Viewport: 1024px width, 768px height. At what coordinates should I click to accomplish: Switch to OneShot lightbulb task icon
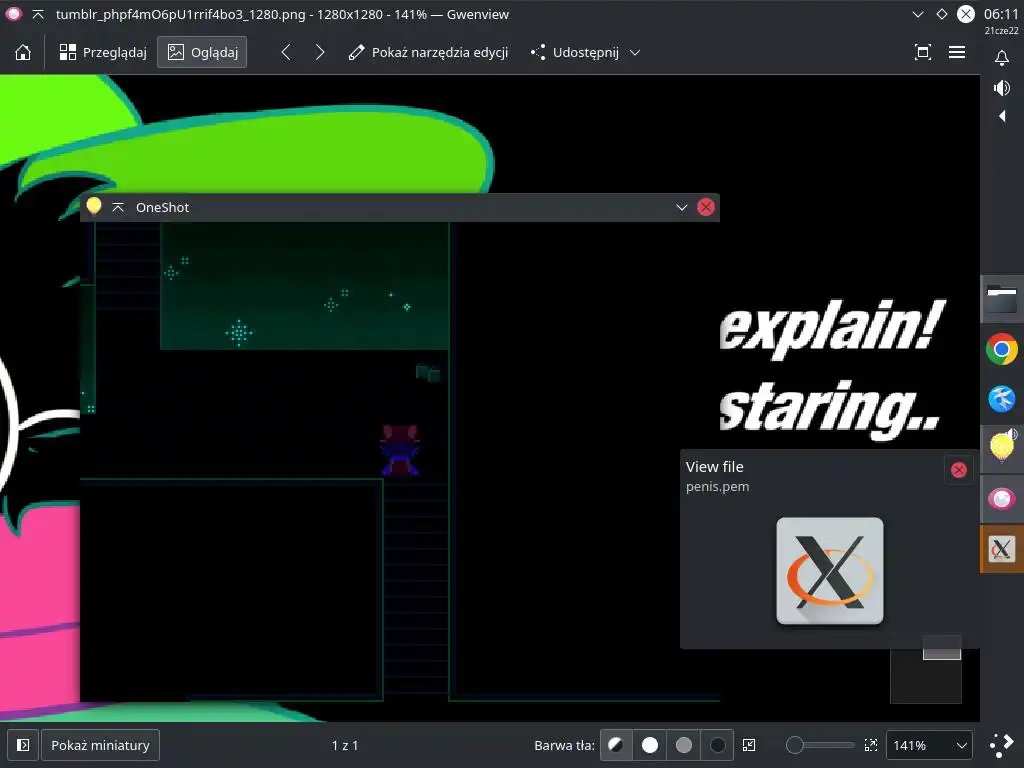coord(1002,447)
